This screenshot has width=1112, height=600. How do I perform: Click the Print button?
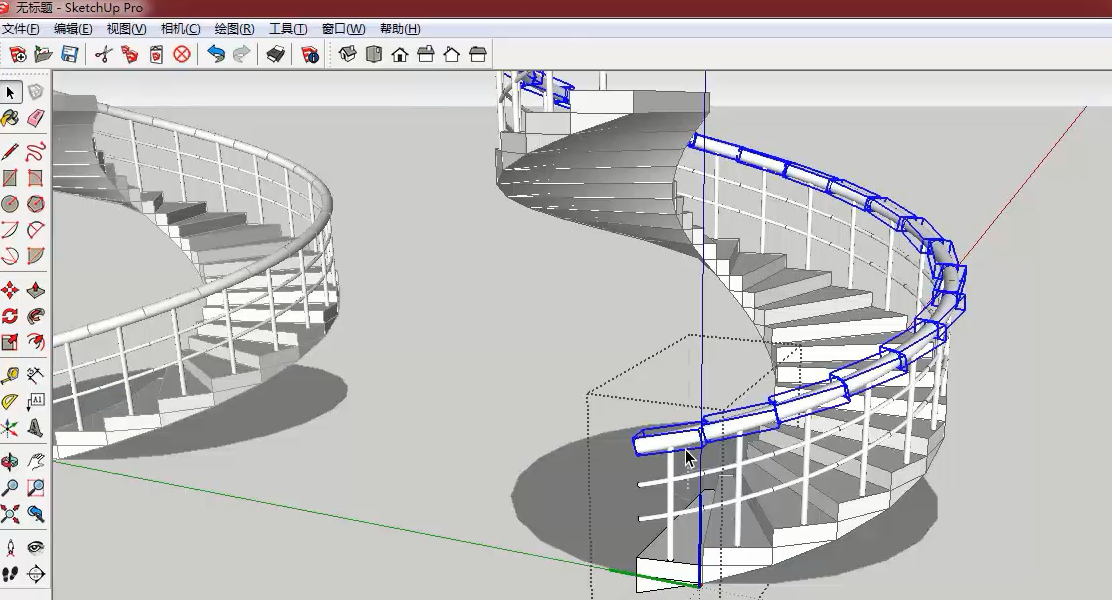click(x=275, y=54)
